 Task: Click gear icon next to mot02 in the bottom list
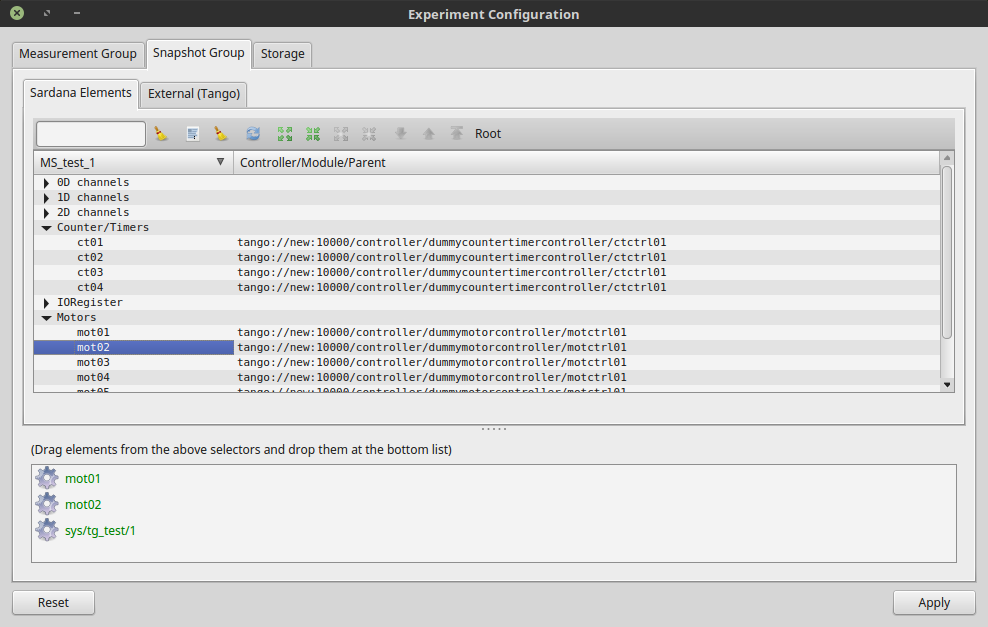[x=47, y=504]
